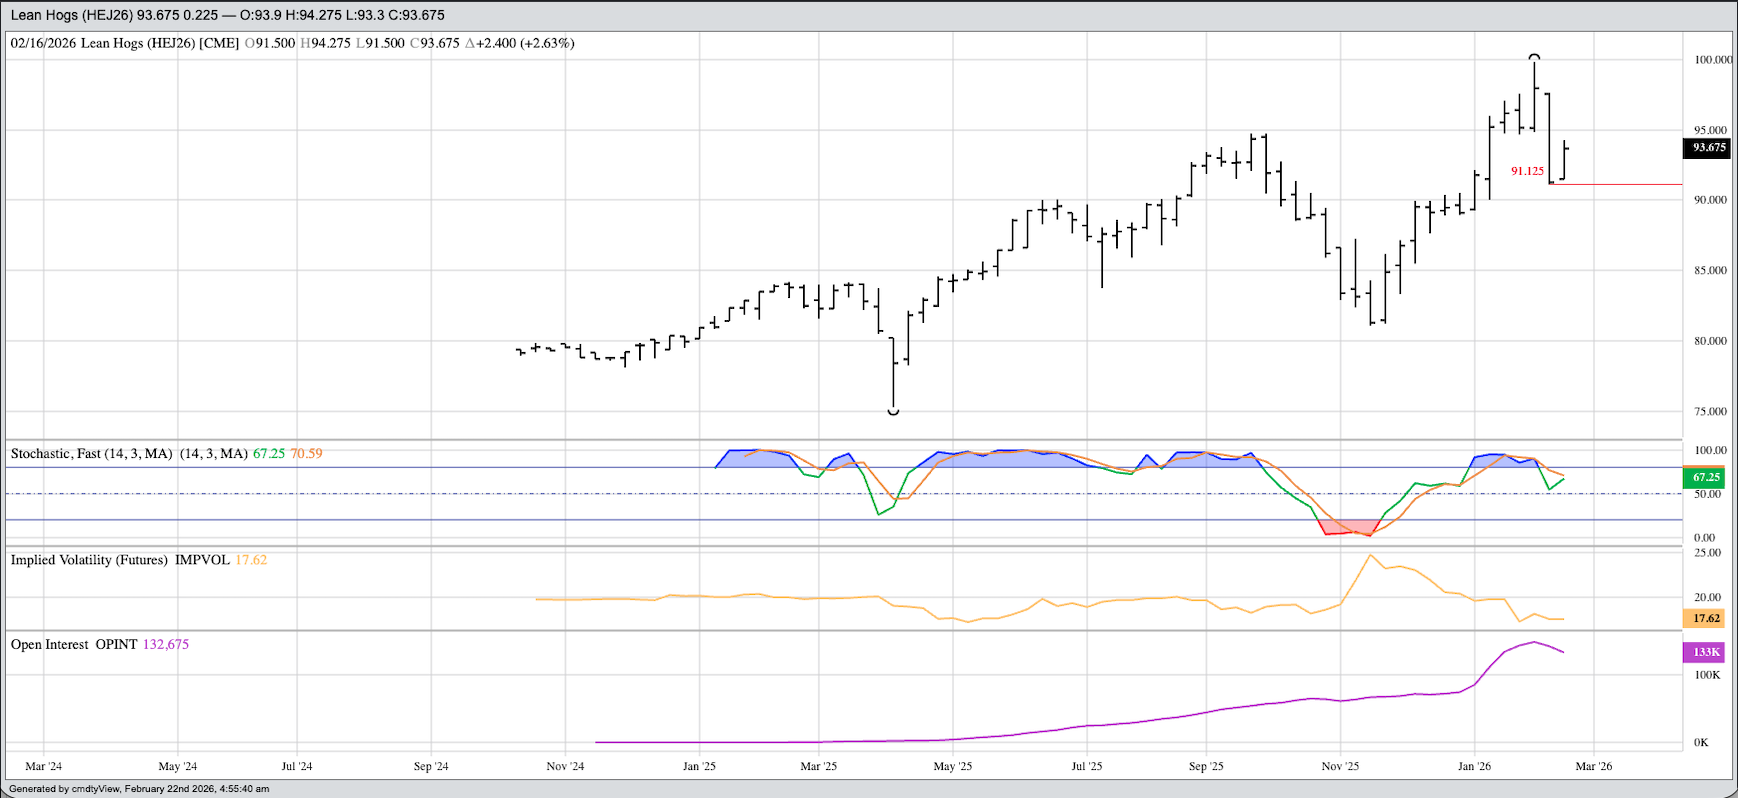Select the Jan '26 label on time axis
Screen dimensions: 1738x798
pyautogui.click(x=1474, y=767)
